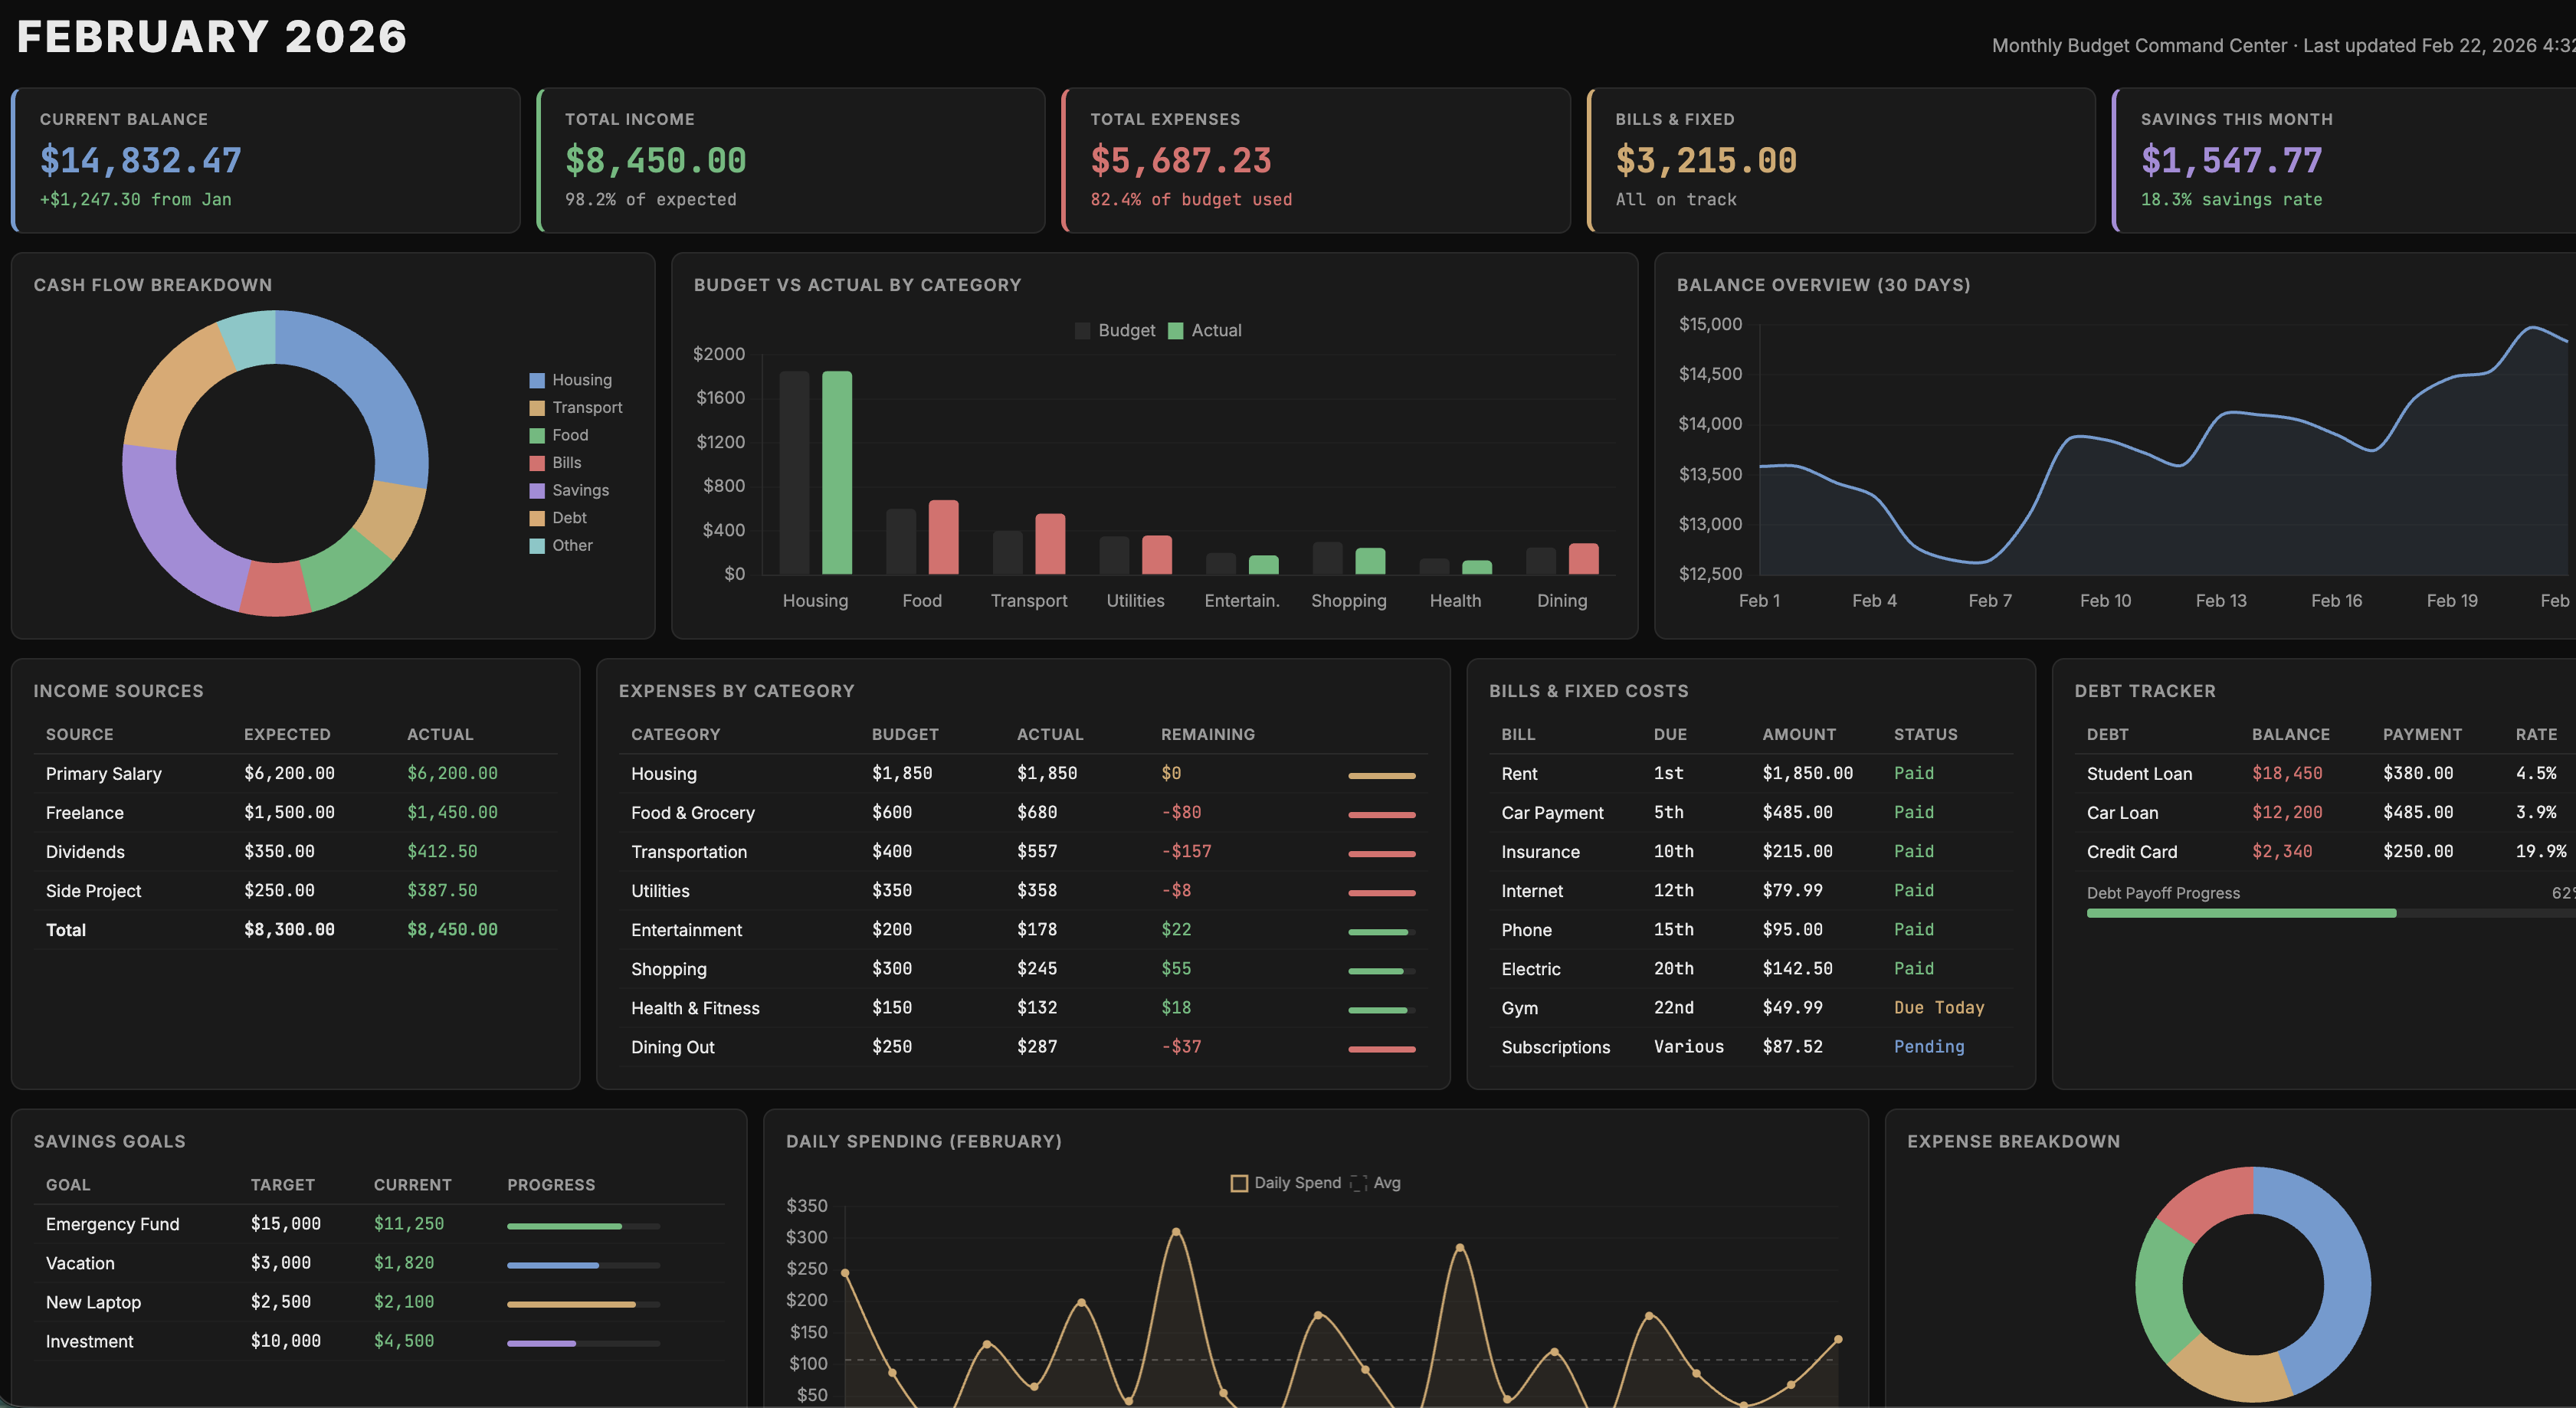Click the Bills legend swatch

coord(538,462)
